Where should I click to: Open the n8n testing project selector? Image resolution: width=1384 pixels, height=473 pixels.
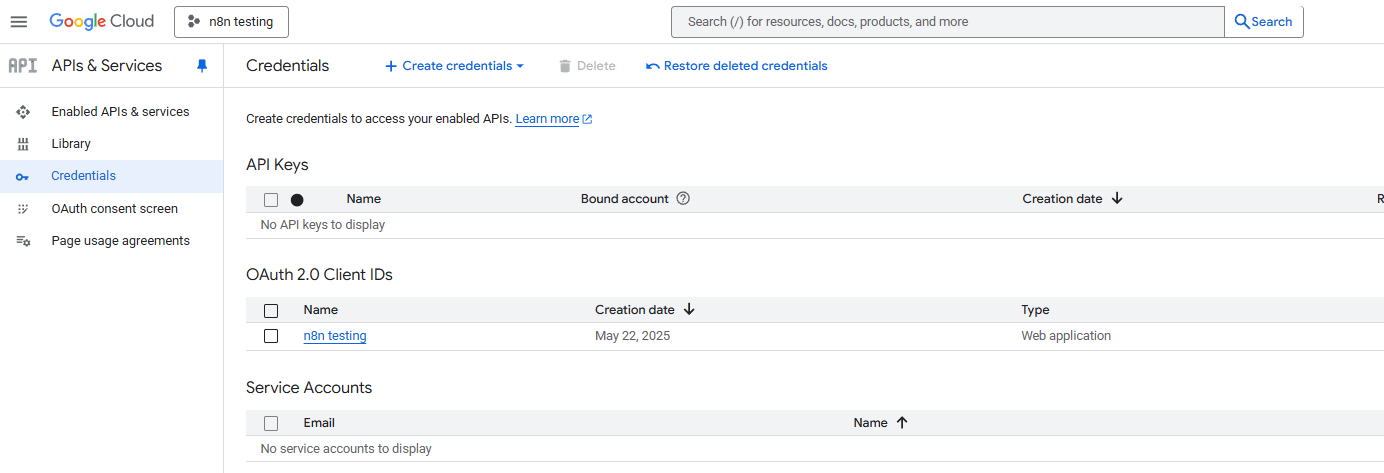[231, 21]
